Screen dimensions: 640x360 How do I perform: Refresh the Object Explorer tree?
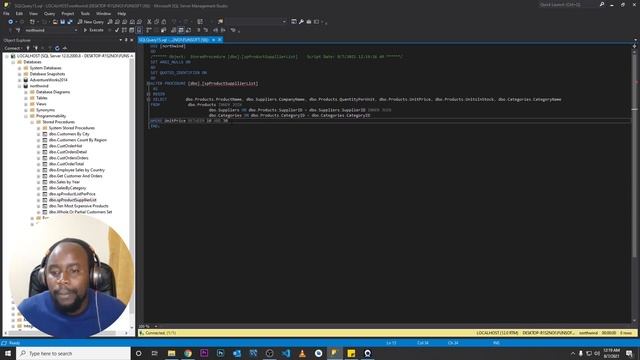tap(57, 48)
